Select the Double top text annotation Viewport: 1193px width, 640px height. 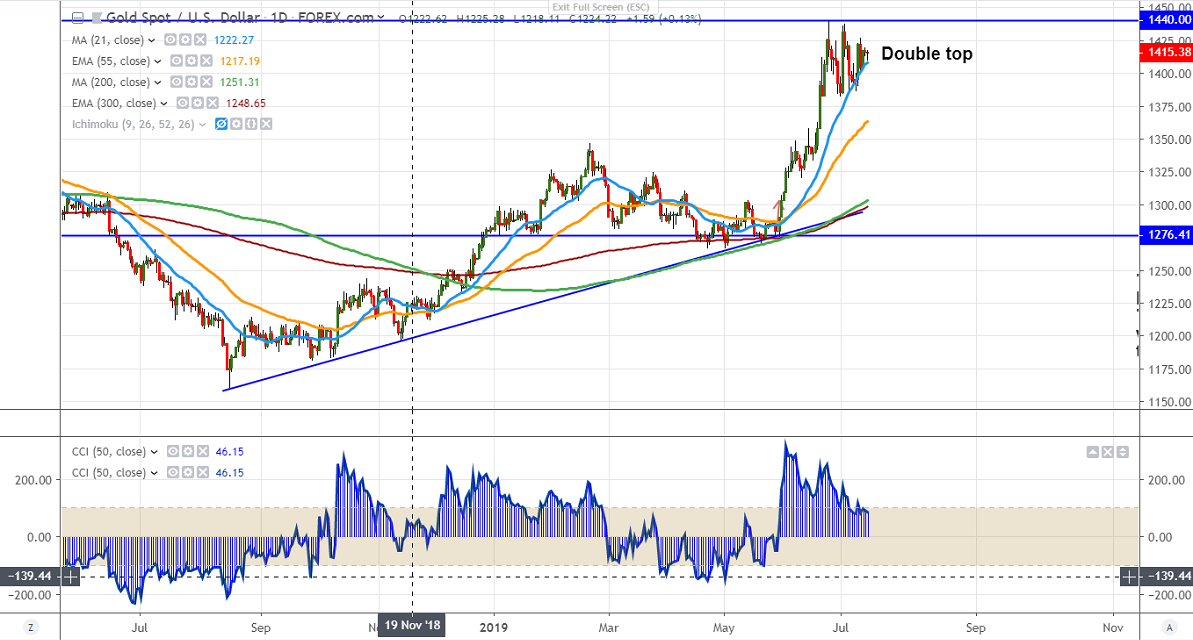927,54
